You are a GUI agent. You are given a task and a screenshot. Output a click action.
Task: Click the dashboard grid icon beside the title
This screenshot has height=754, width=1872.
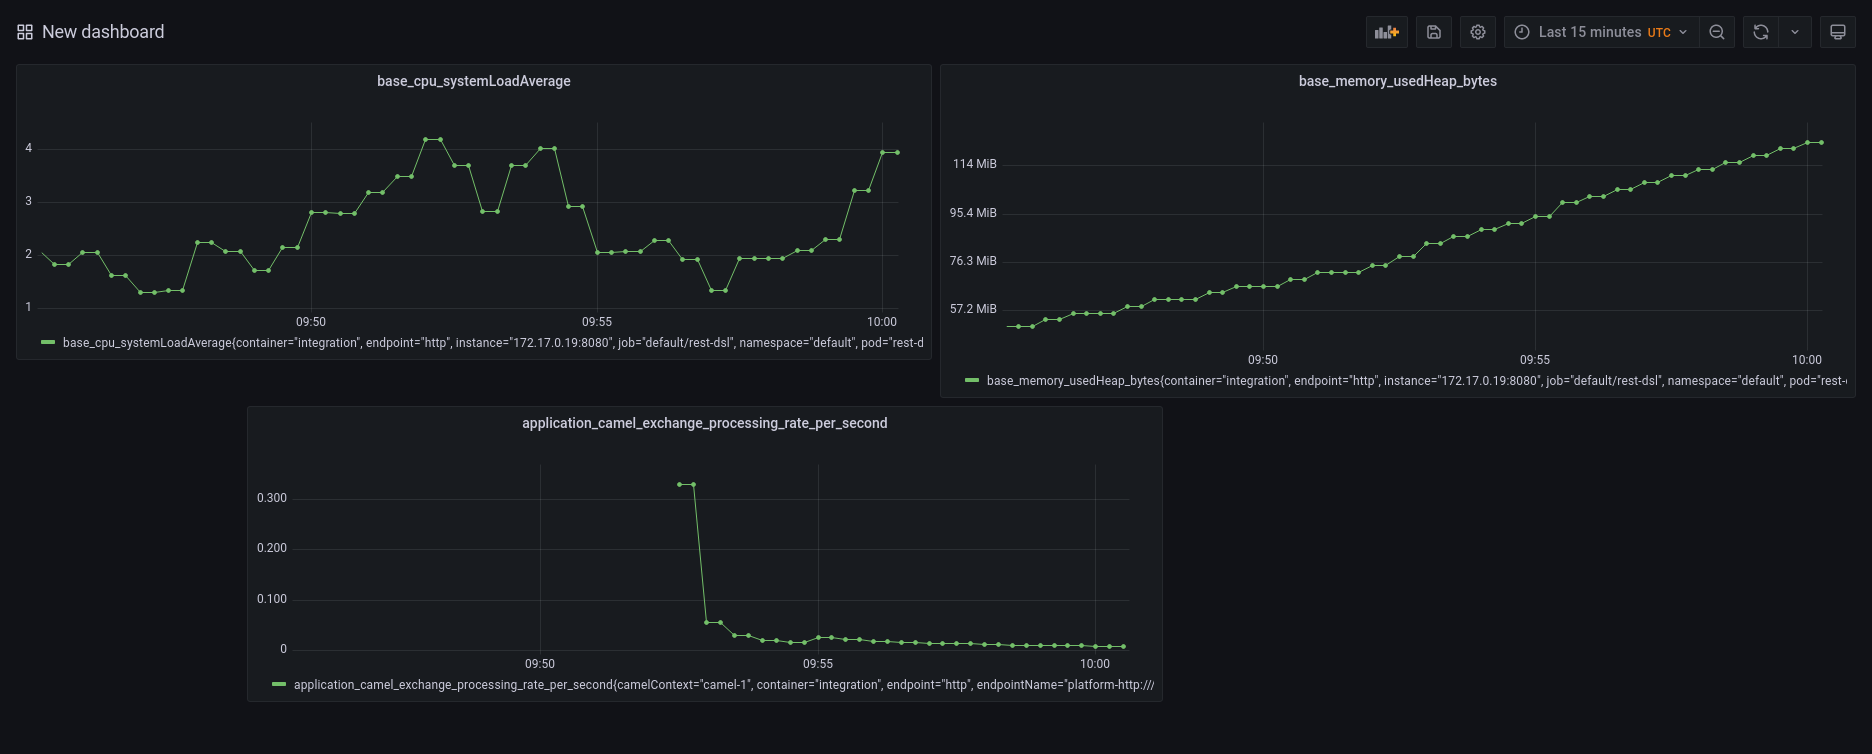pyautogui.click(x=25, y=32)
